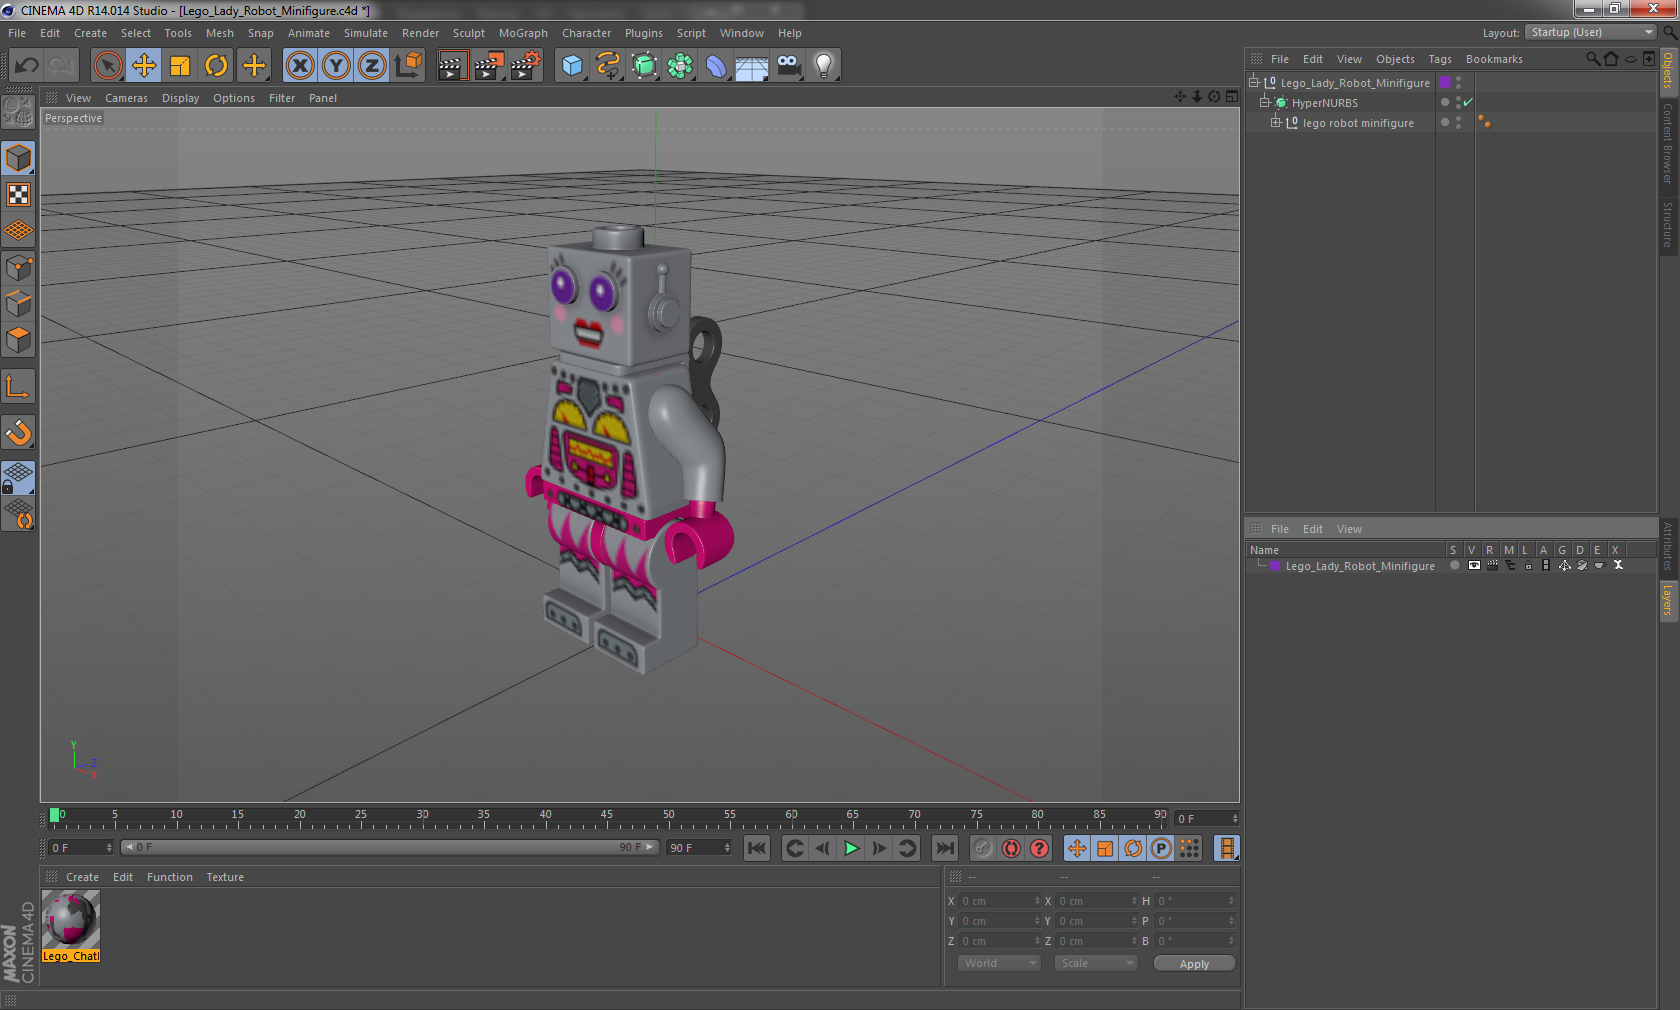Click the X position input field
This screenshot has height=1010, width=1680.
[1000, 901]
